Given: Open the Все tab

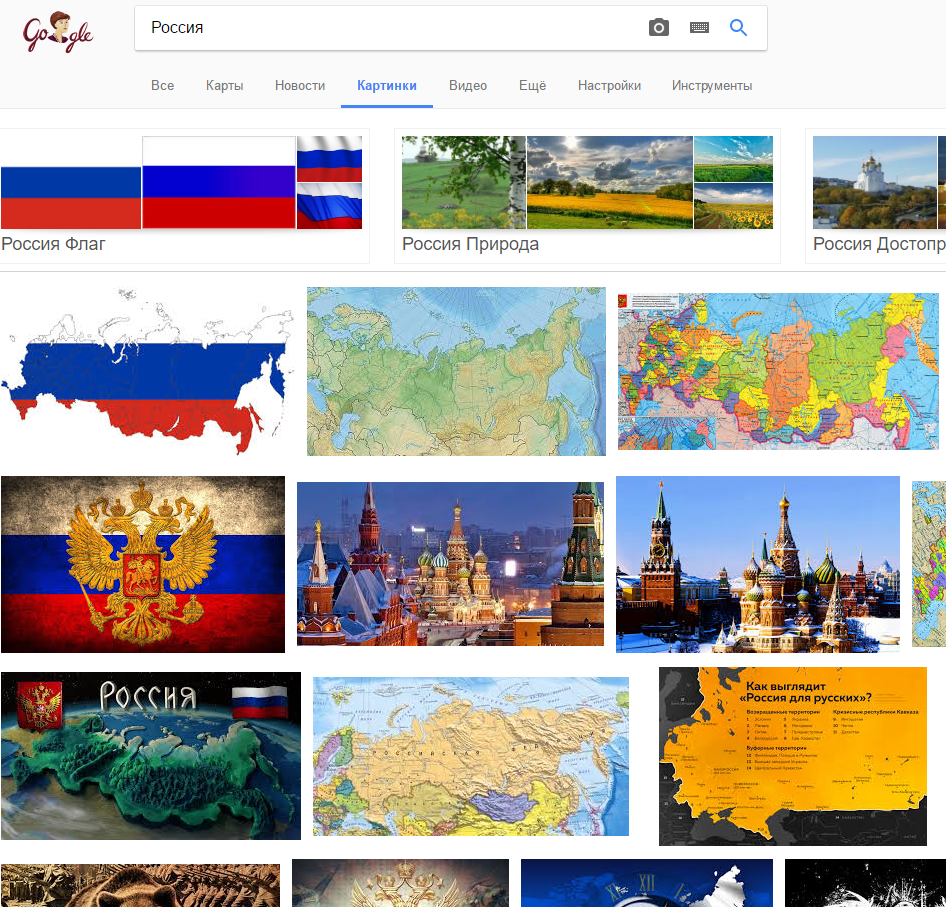Looking at the screenshot, I should pos(162,86).
